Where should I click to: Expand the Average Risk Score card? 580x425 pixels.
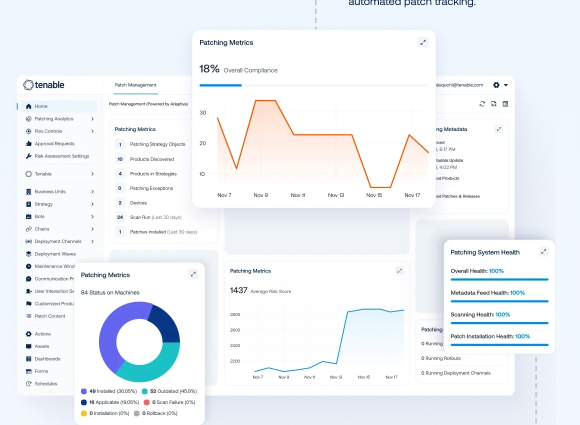(399, 271)
